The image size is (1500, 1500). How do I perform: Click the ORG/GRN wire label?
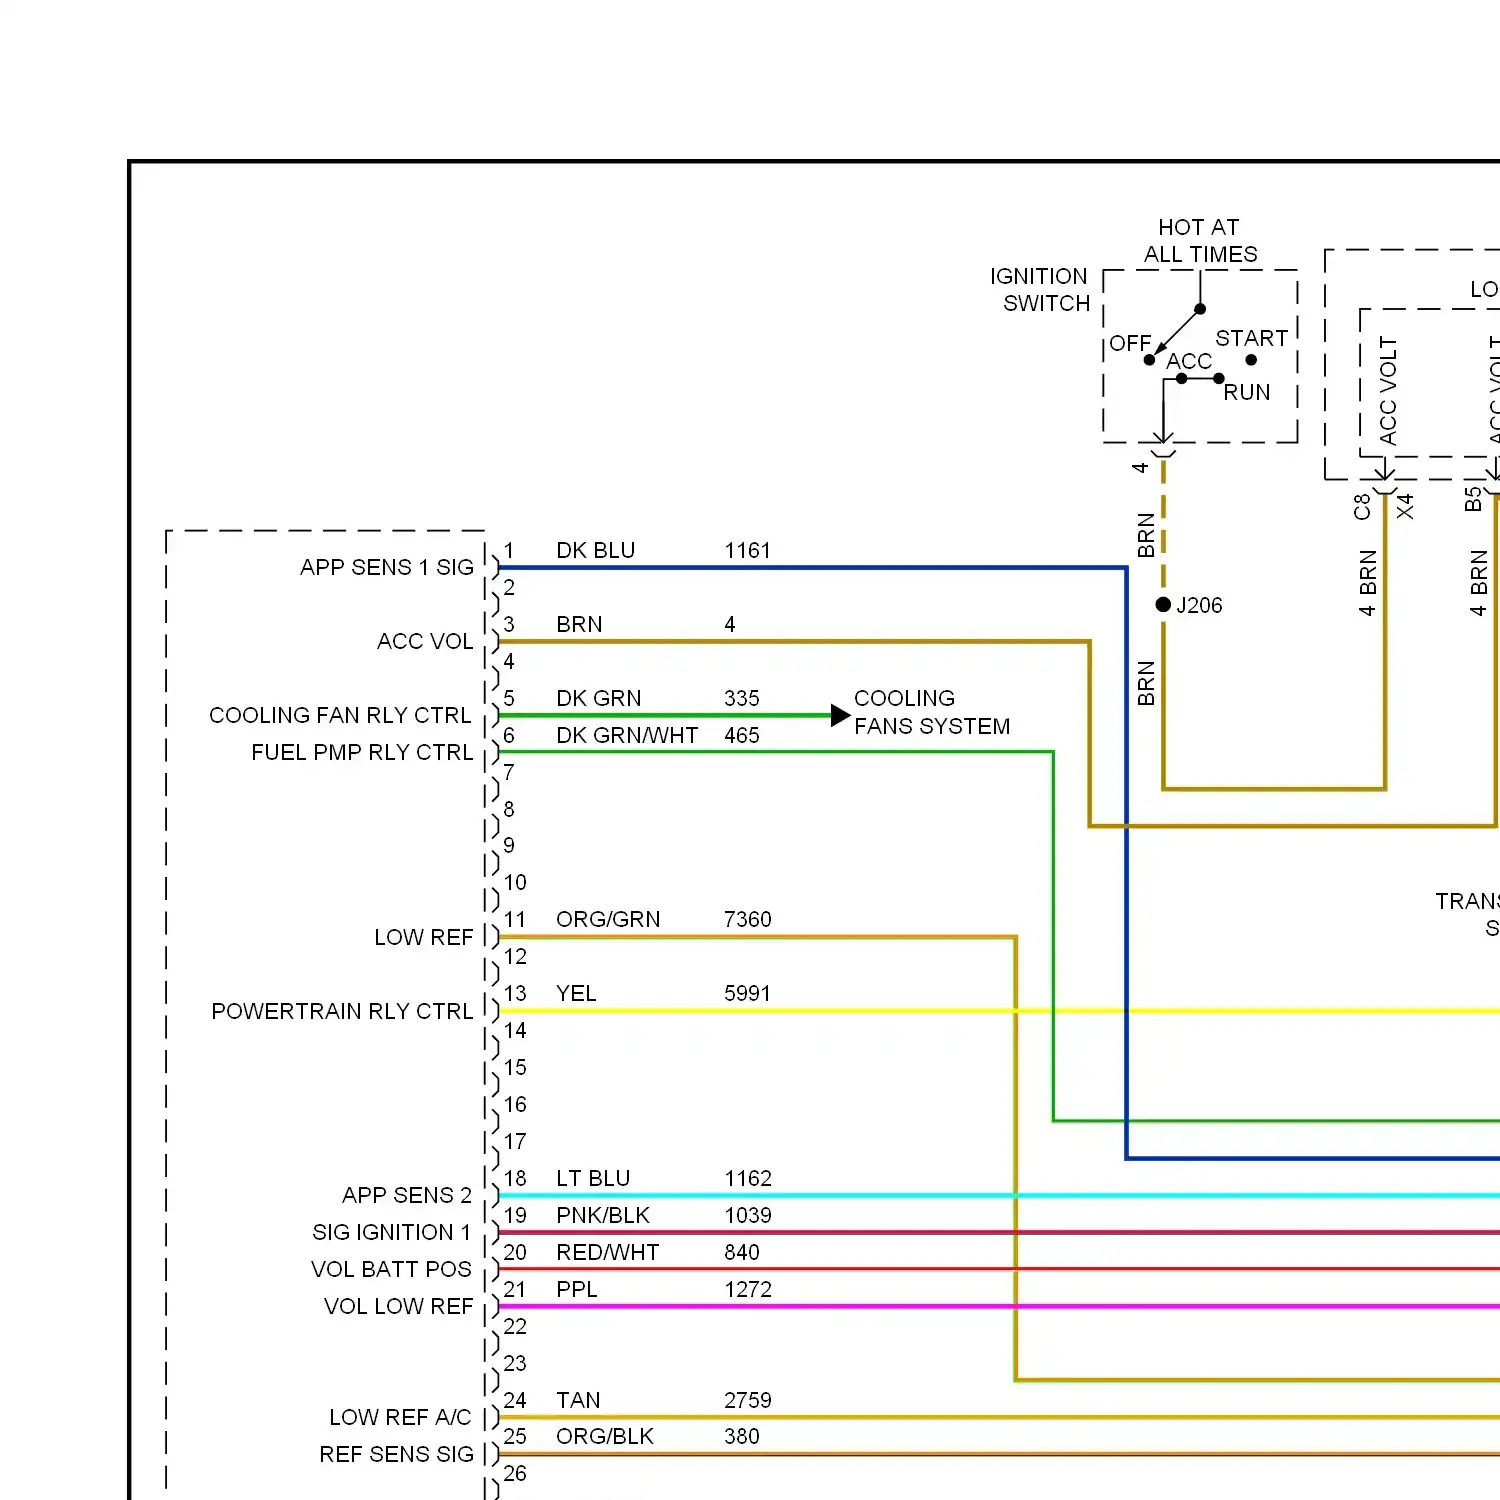tap(607, 919)
